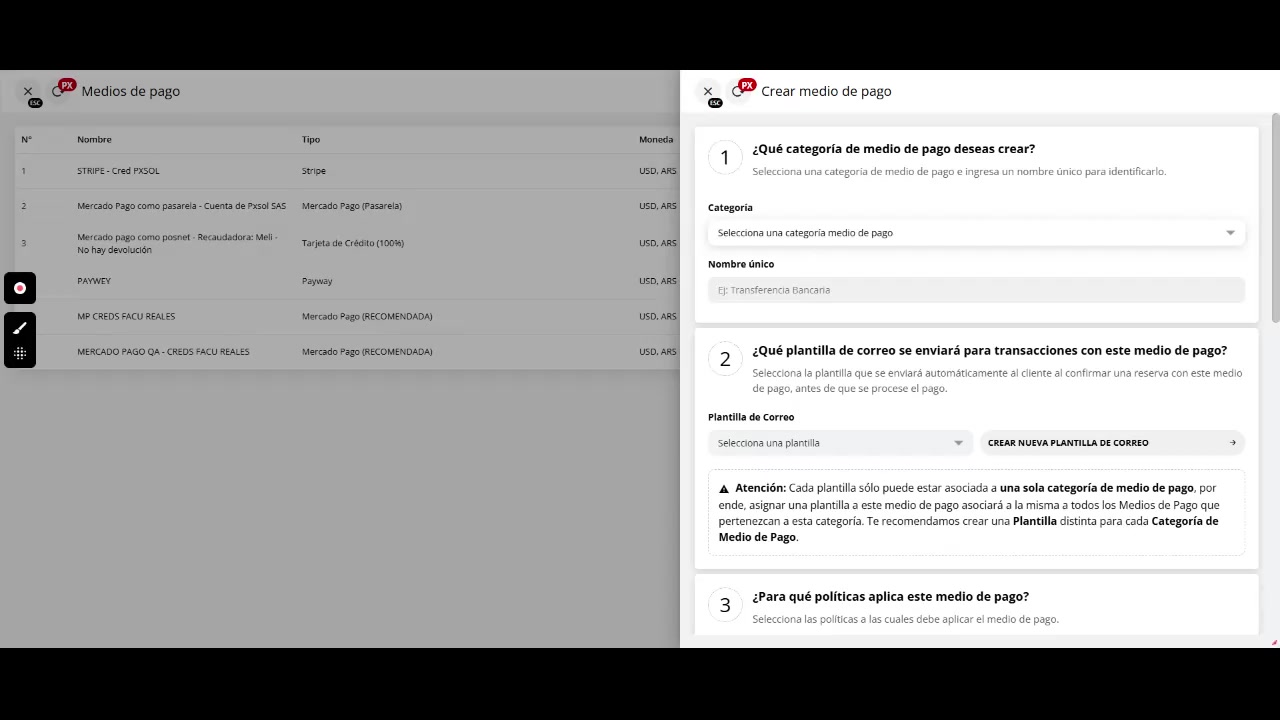Click the warning triangle icon beside Atención
Image resolution: width=1280 pixels, height=720 pixels.
[724, 489]
